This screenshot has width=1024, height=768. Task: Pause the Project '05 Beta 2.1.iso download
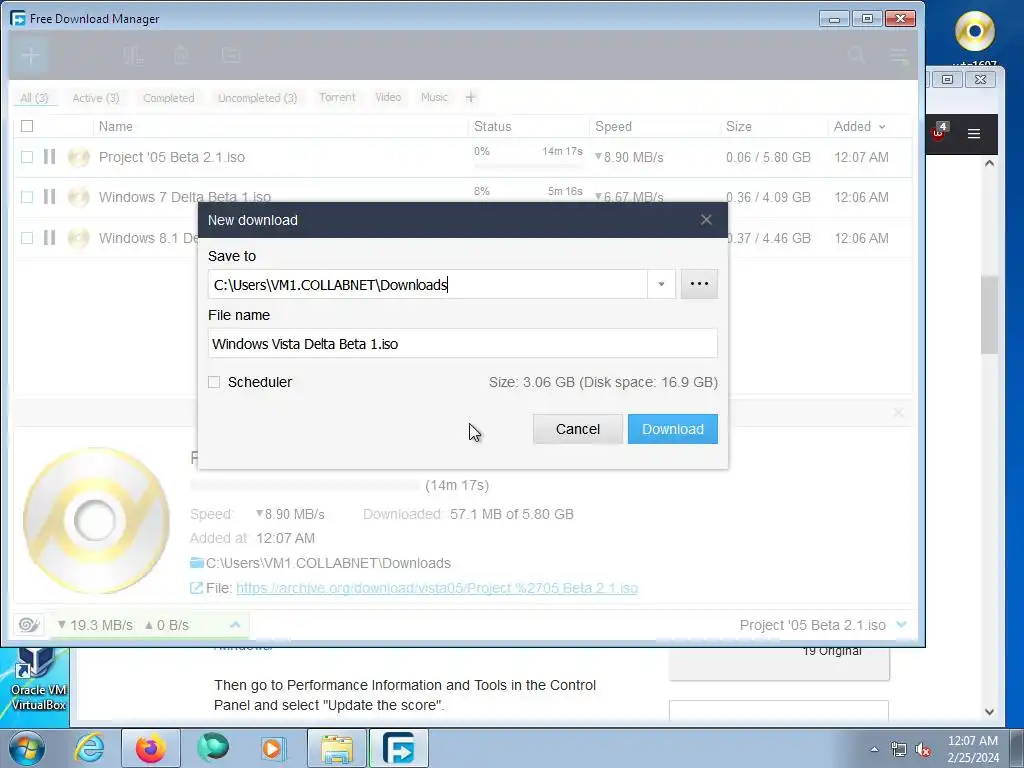[x=50, y=157]
